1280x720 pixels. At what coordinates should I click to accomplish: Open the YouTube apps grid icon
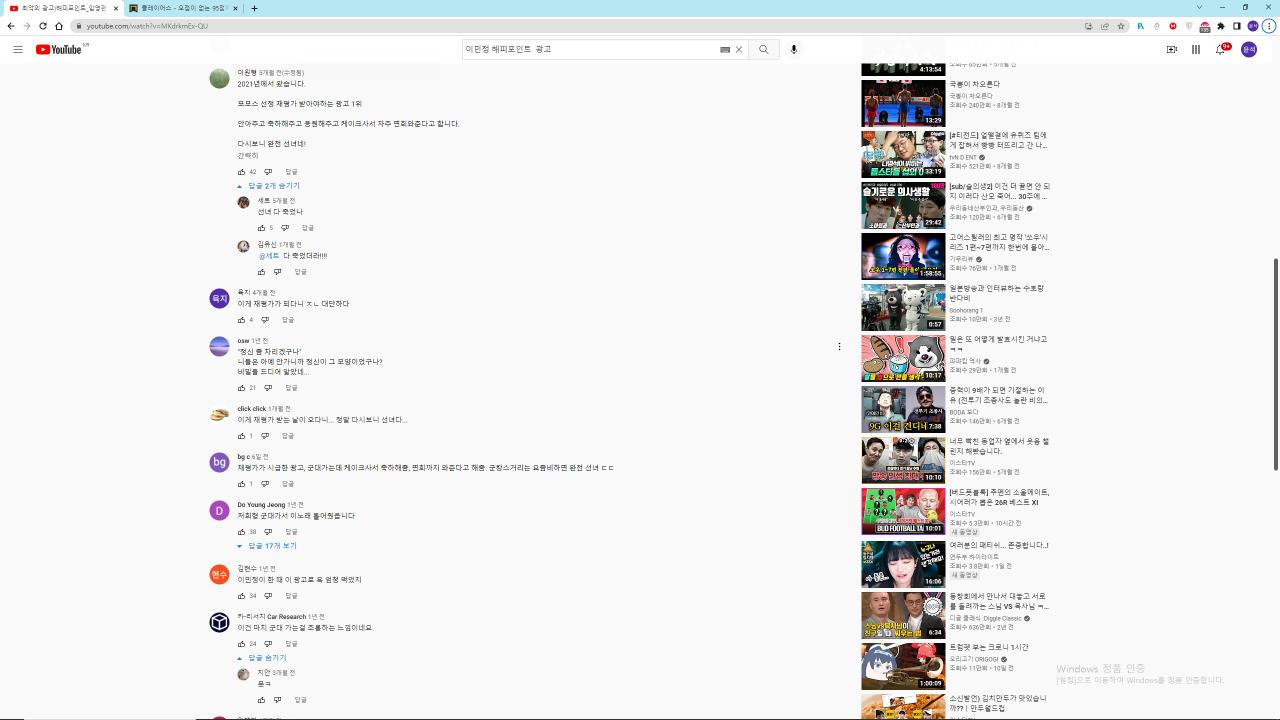[1195, 49]
